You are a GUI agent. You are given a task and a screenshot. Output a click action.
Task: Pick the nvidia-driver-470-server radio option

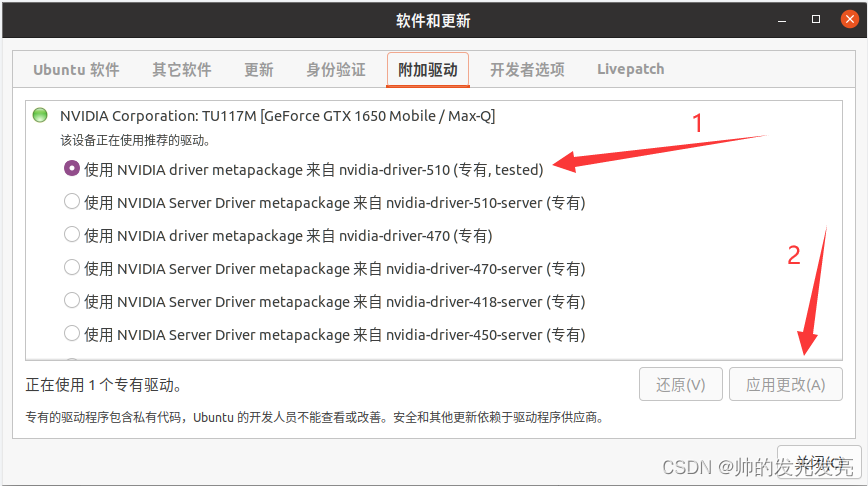(x=72, y=267)
